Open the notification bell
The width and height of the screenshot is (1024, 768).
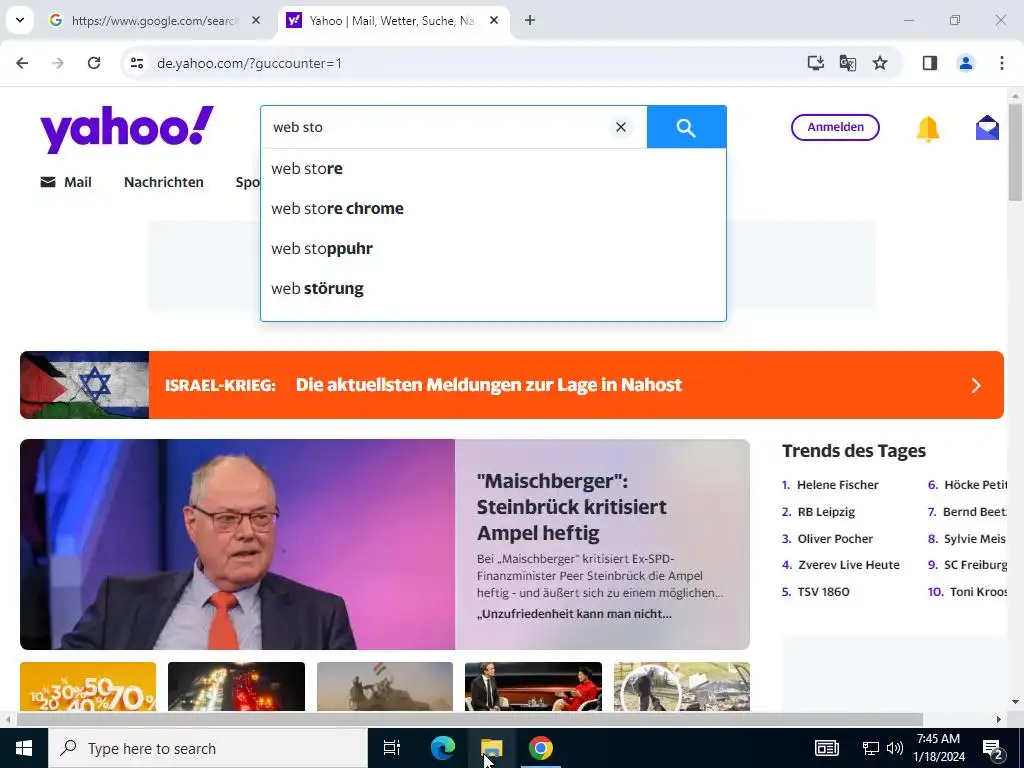pyautogui.click(x=928, y=129)
